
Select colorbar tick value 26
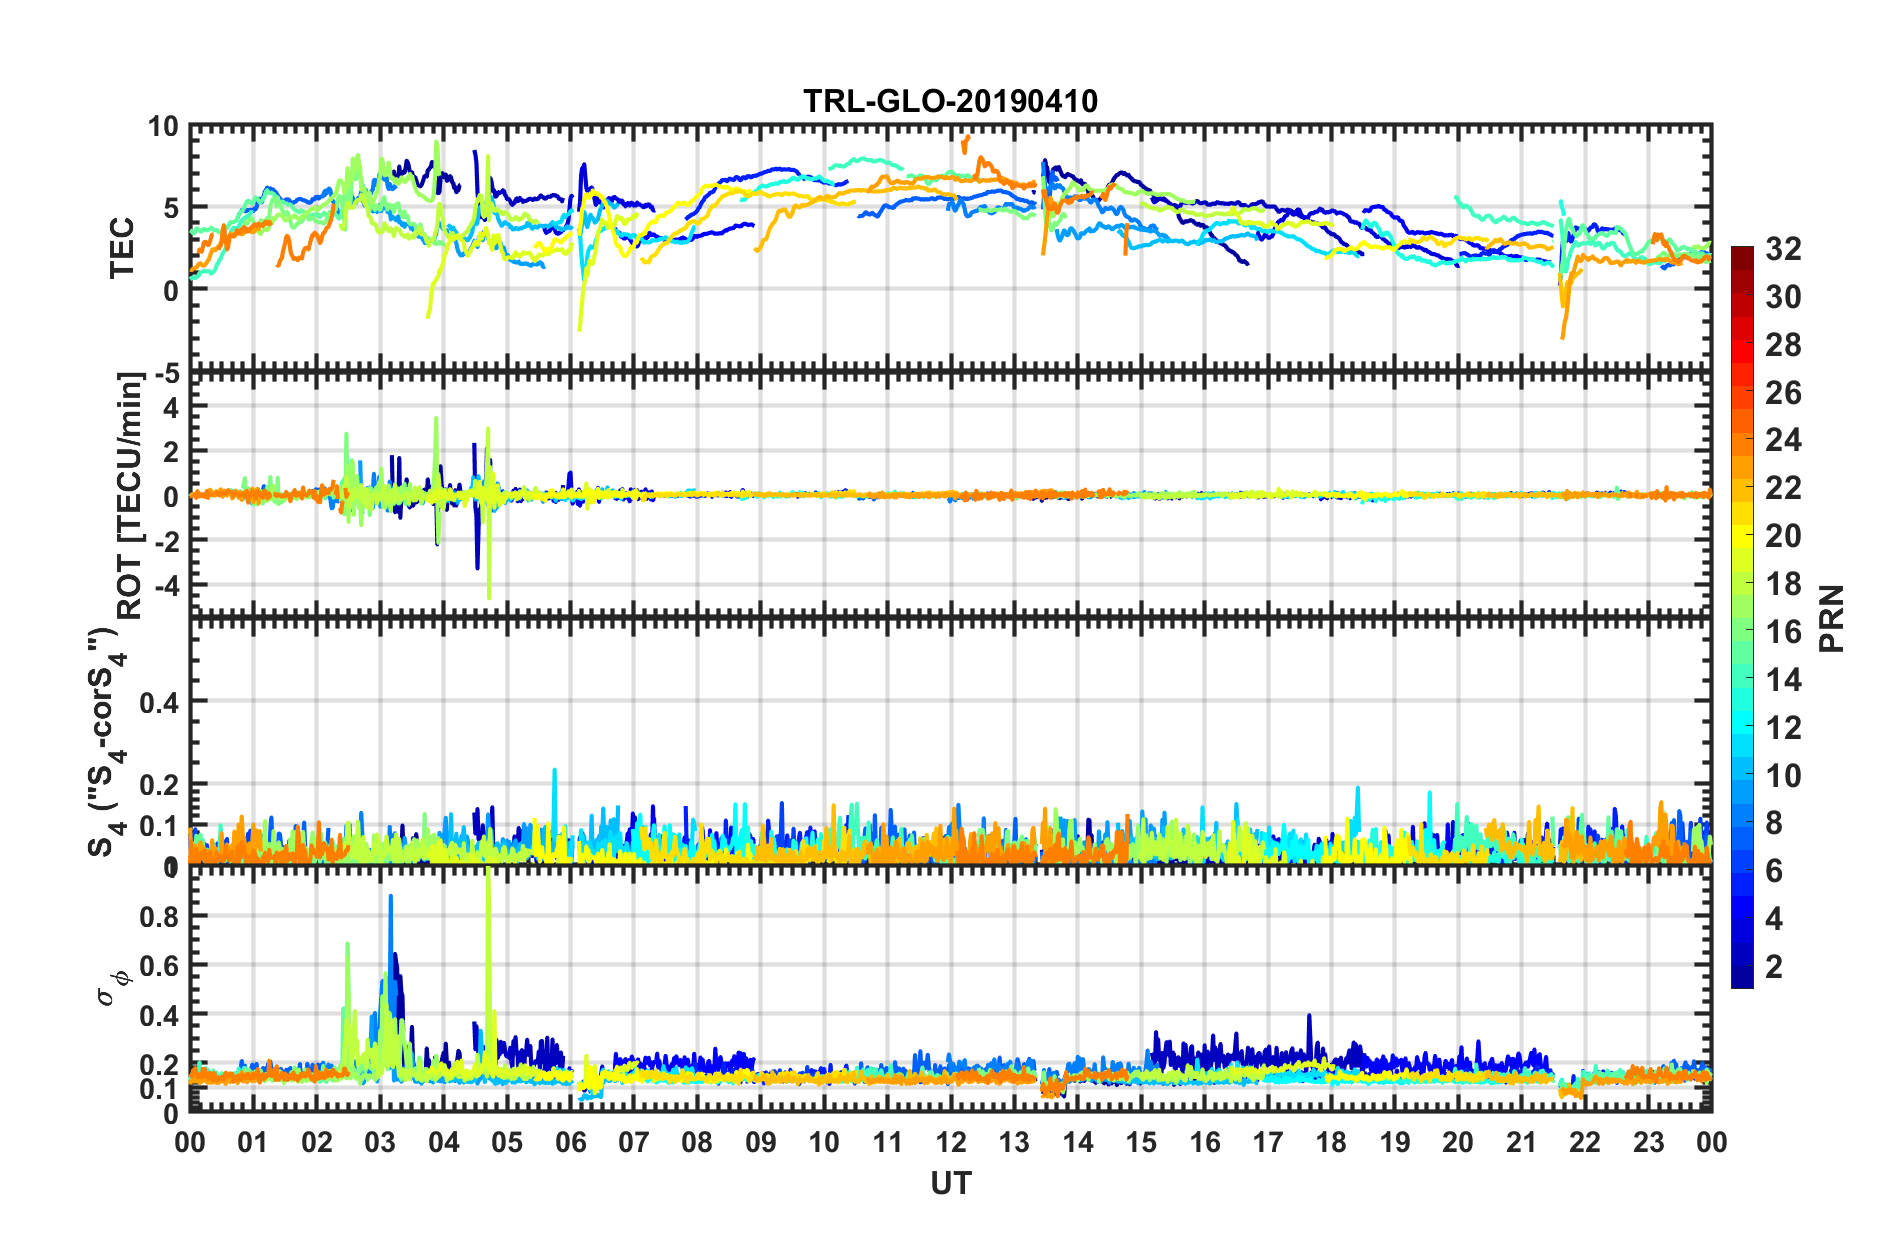point(1783,393)
